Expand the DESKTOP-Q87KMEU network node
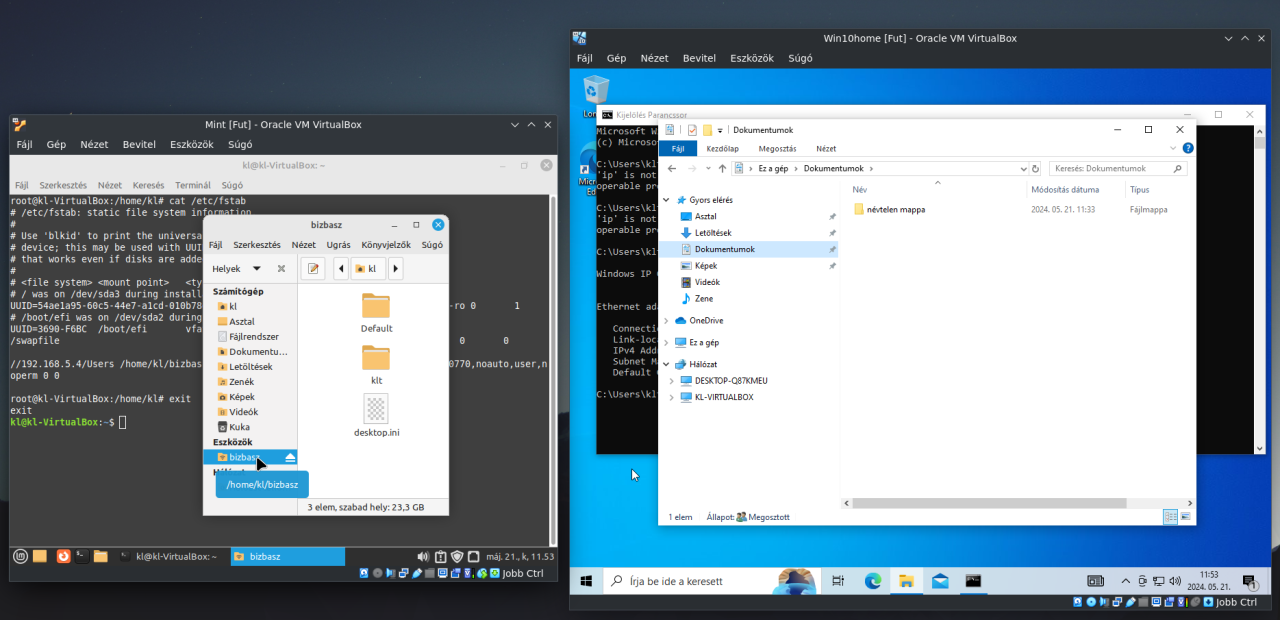Screen dimensions: 1280x620 coord(673,381)
